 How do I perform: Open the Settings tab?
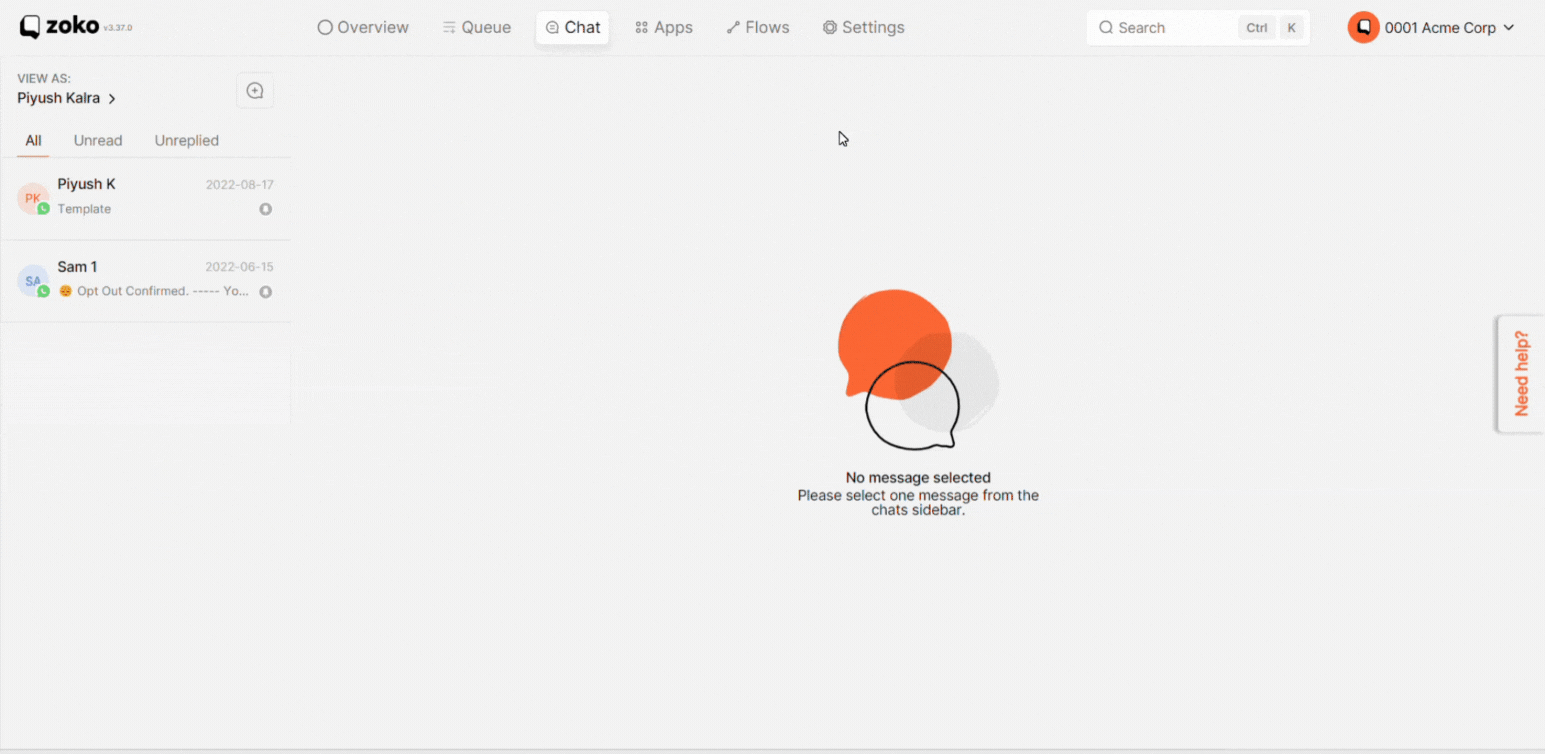863,28
